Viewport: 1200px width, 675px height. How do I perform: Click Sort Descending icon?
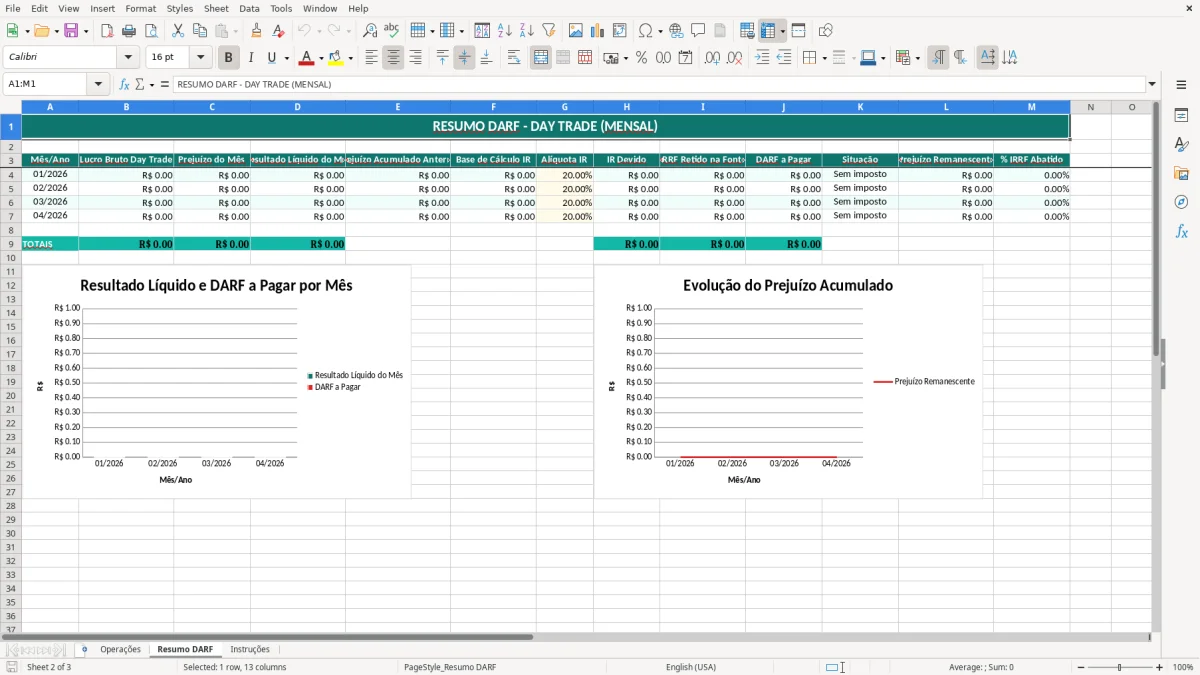pos(527,31)
